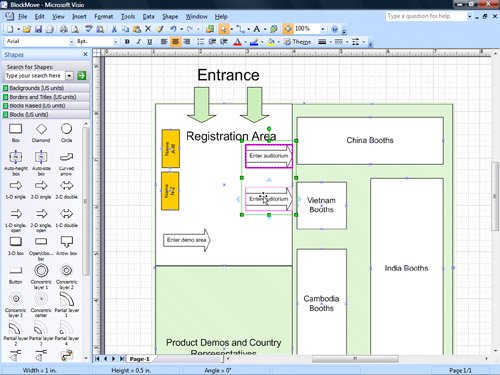Open the Backgrounds (US units) stencil

coord(46,88)
